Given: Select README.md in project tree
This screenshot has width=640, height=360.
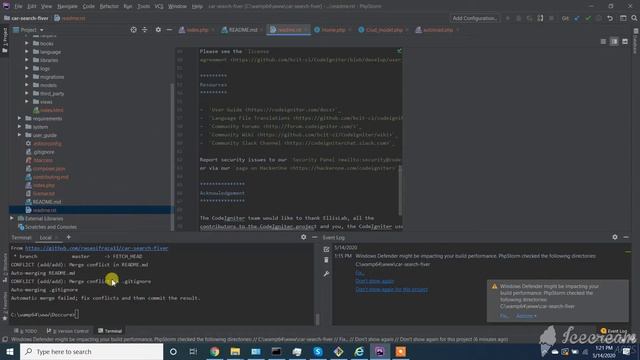Looking at the screenshot, I should pyautogui.click(x=47, y=202).
